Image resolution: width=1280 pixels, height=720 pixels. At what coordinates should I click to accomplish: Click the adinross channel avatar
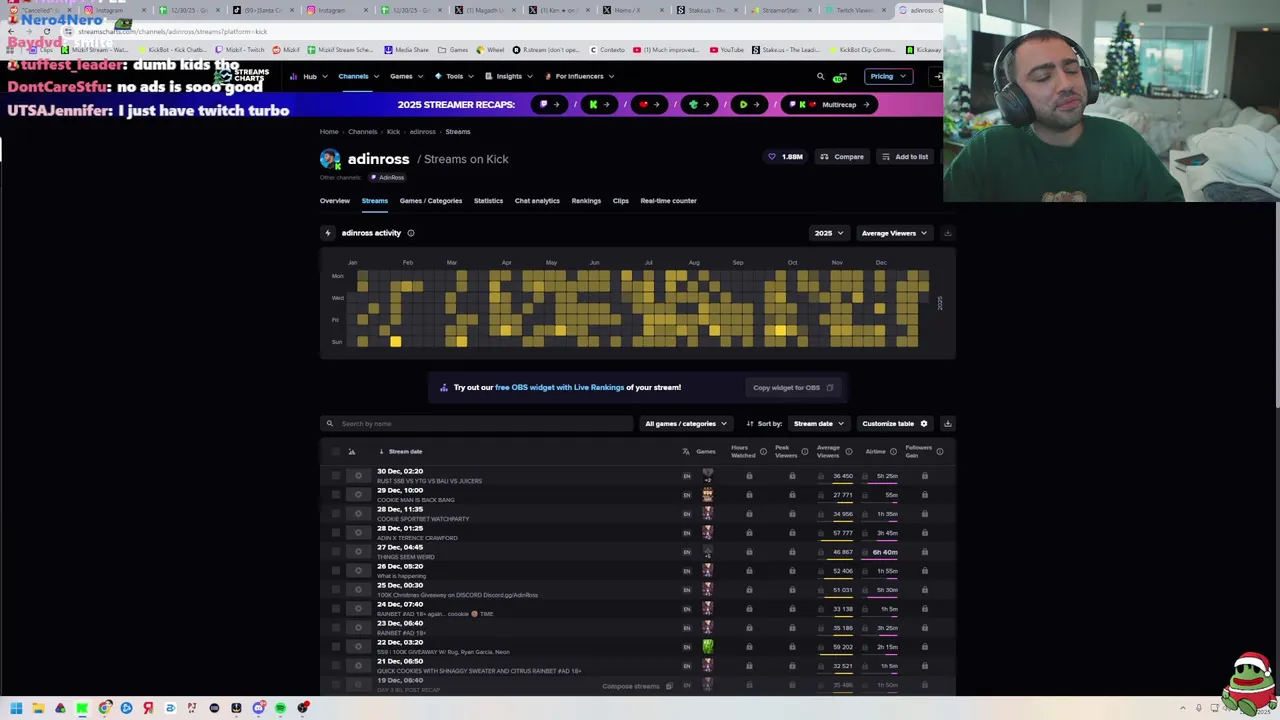[x=330, y=159]
